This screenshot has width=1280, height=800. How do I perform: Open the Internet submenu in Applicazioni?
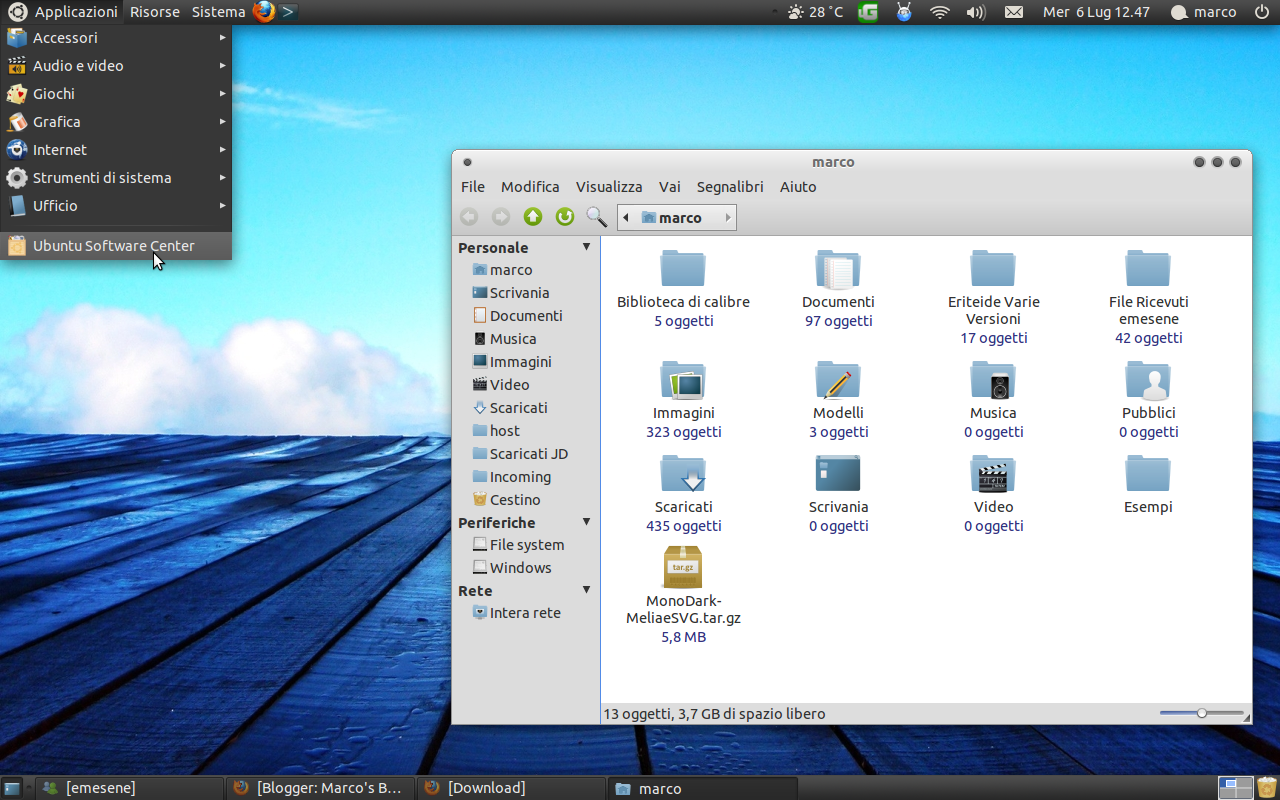click(60, 149)
